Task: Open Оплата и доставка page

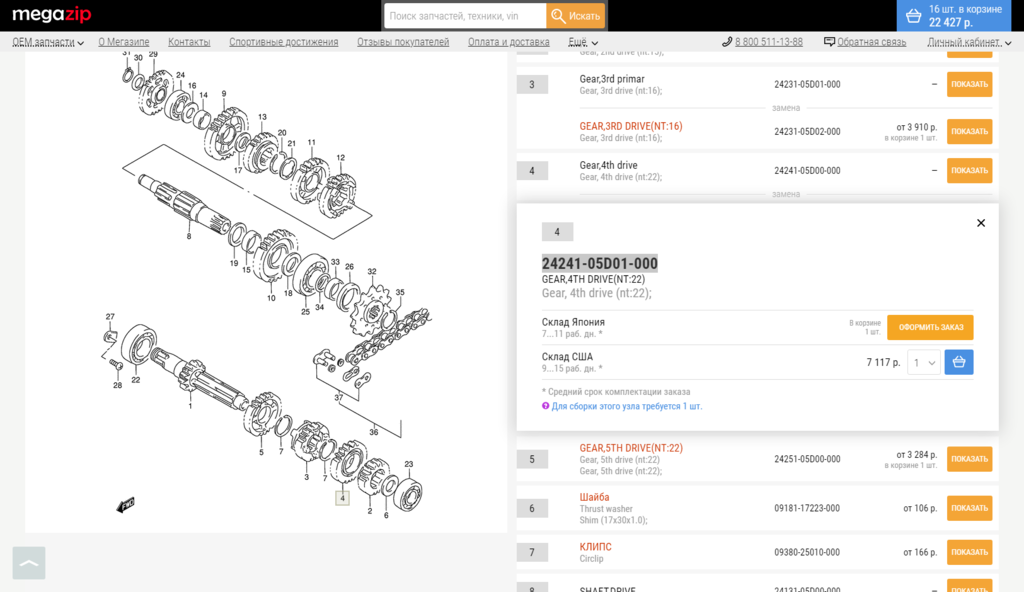Action: point(508,42)
